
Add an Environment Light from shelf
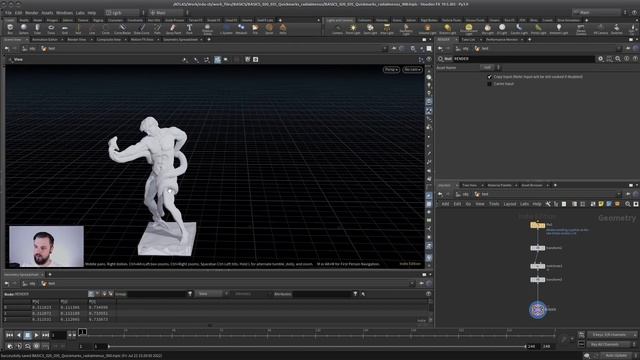[x=469, y=29]
